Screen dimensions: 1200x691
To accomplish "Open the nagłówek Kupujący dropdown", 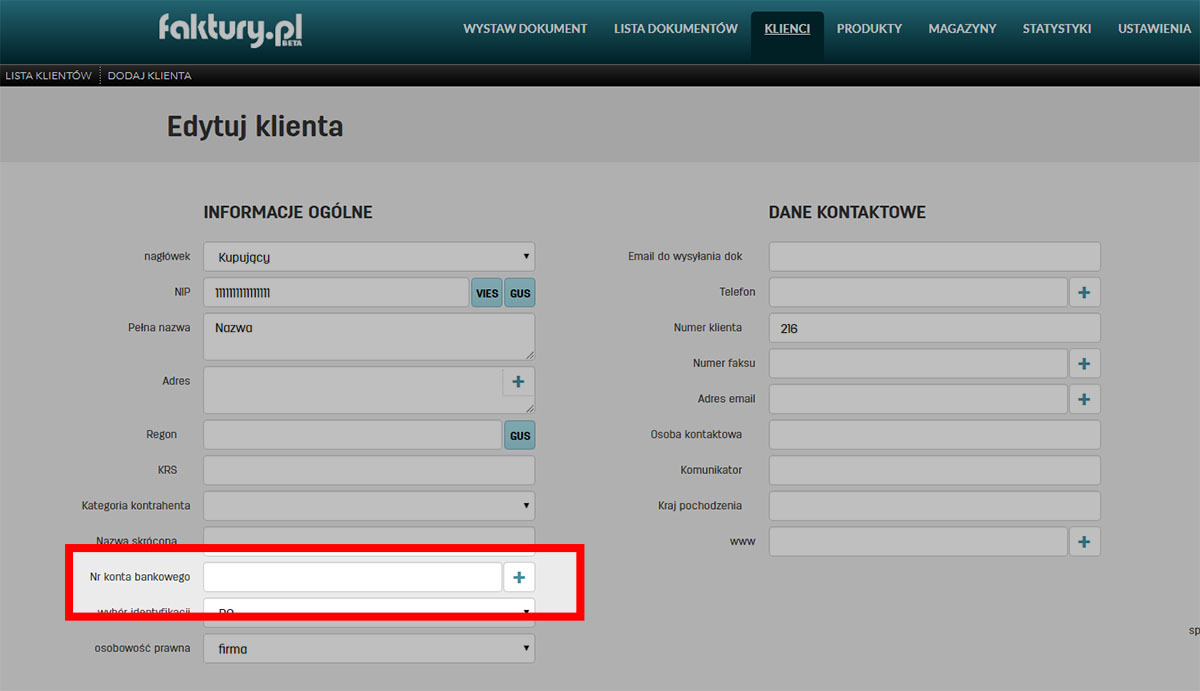I will 369,257.
